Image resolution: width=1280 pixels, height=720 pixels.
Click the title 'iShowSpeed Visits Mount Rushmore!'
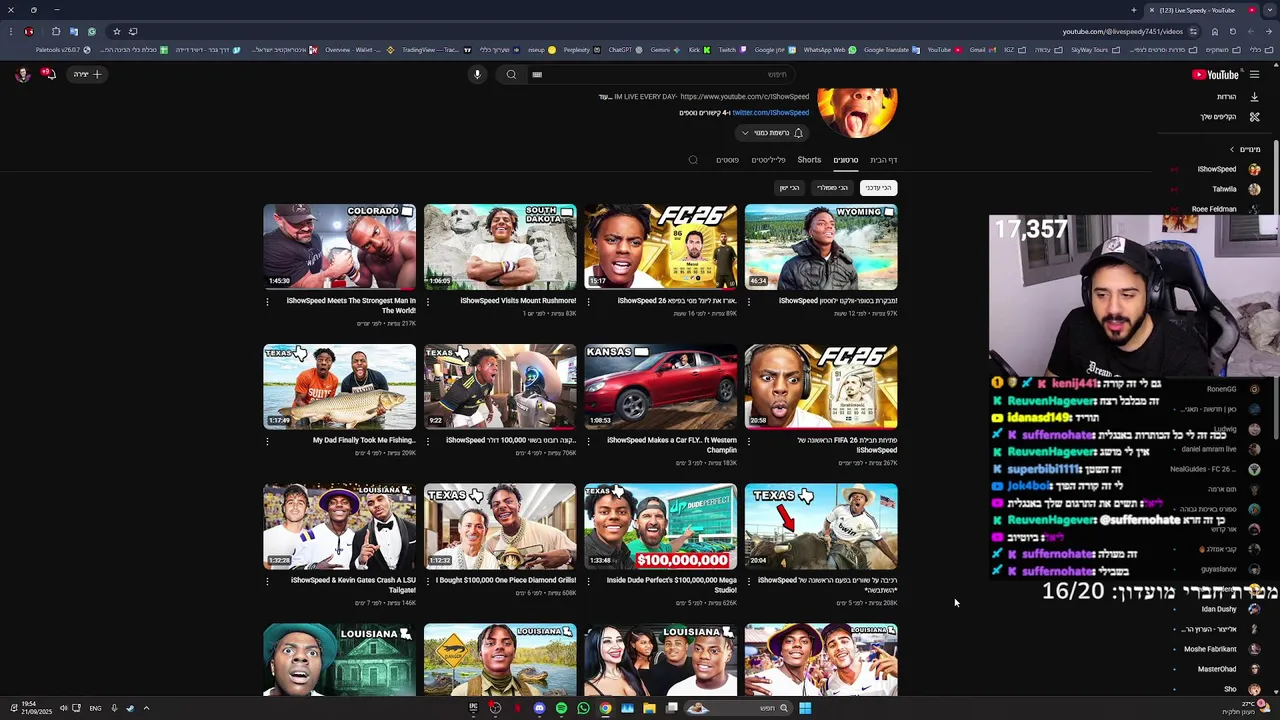(x=518, y=300)
